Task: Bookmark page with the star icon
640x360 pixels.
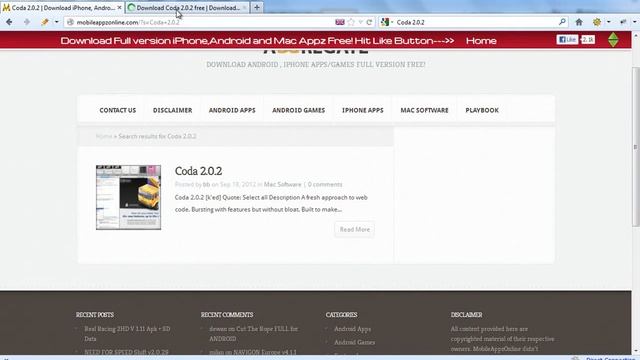Action: [351, 22]
